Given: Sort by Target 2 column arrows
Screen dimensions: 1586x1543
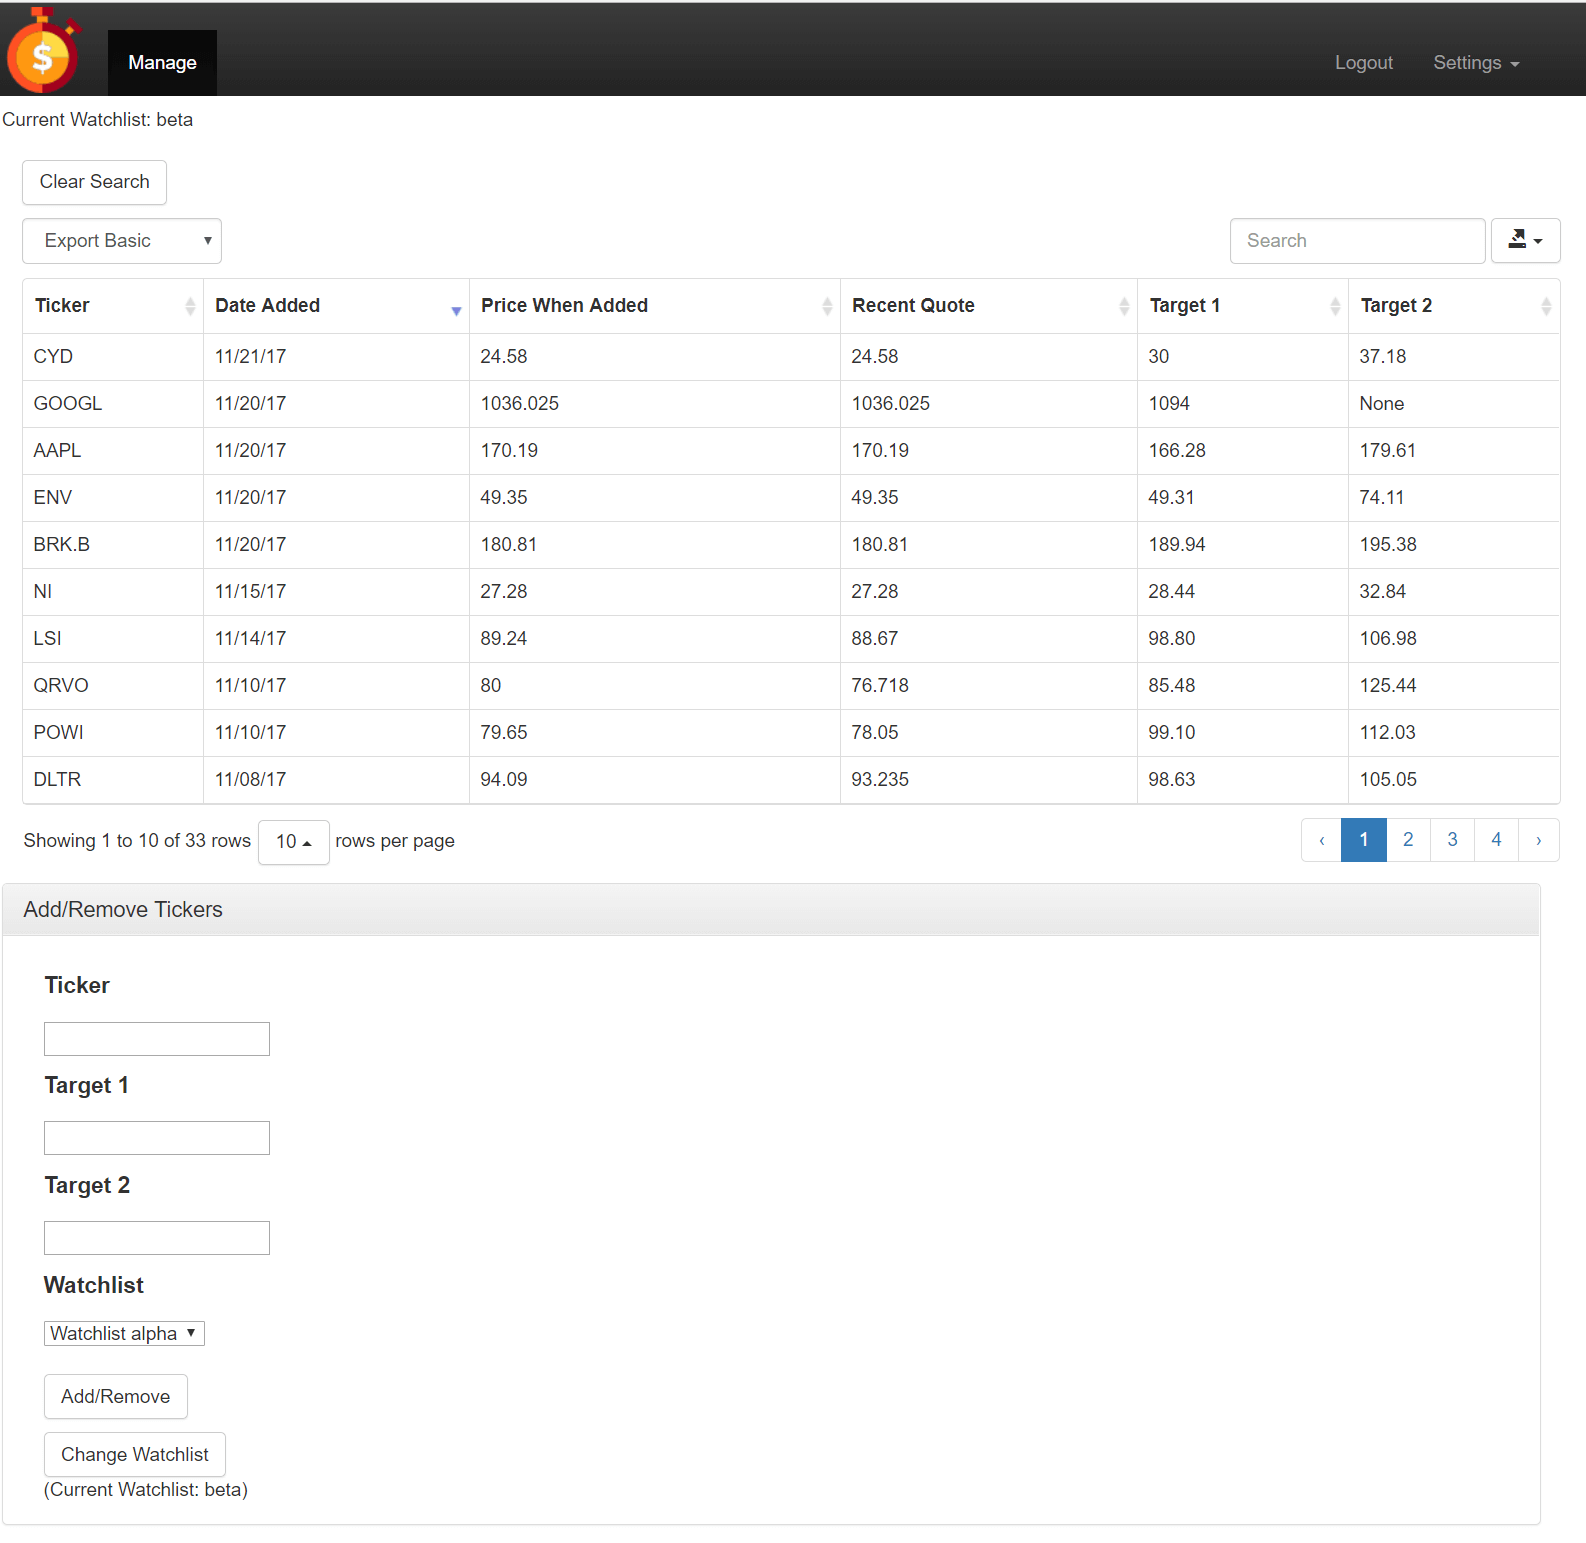Looking at the screenshot, I should pyautogui.click(x=1546, y=306).
